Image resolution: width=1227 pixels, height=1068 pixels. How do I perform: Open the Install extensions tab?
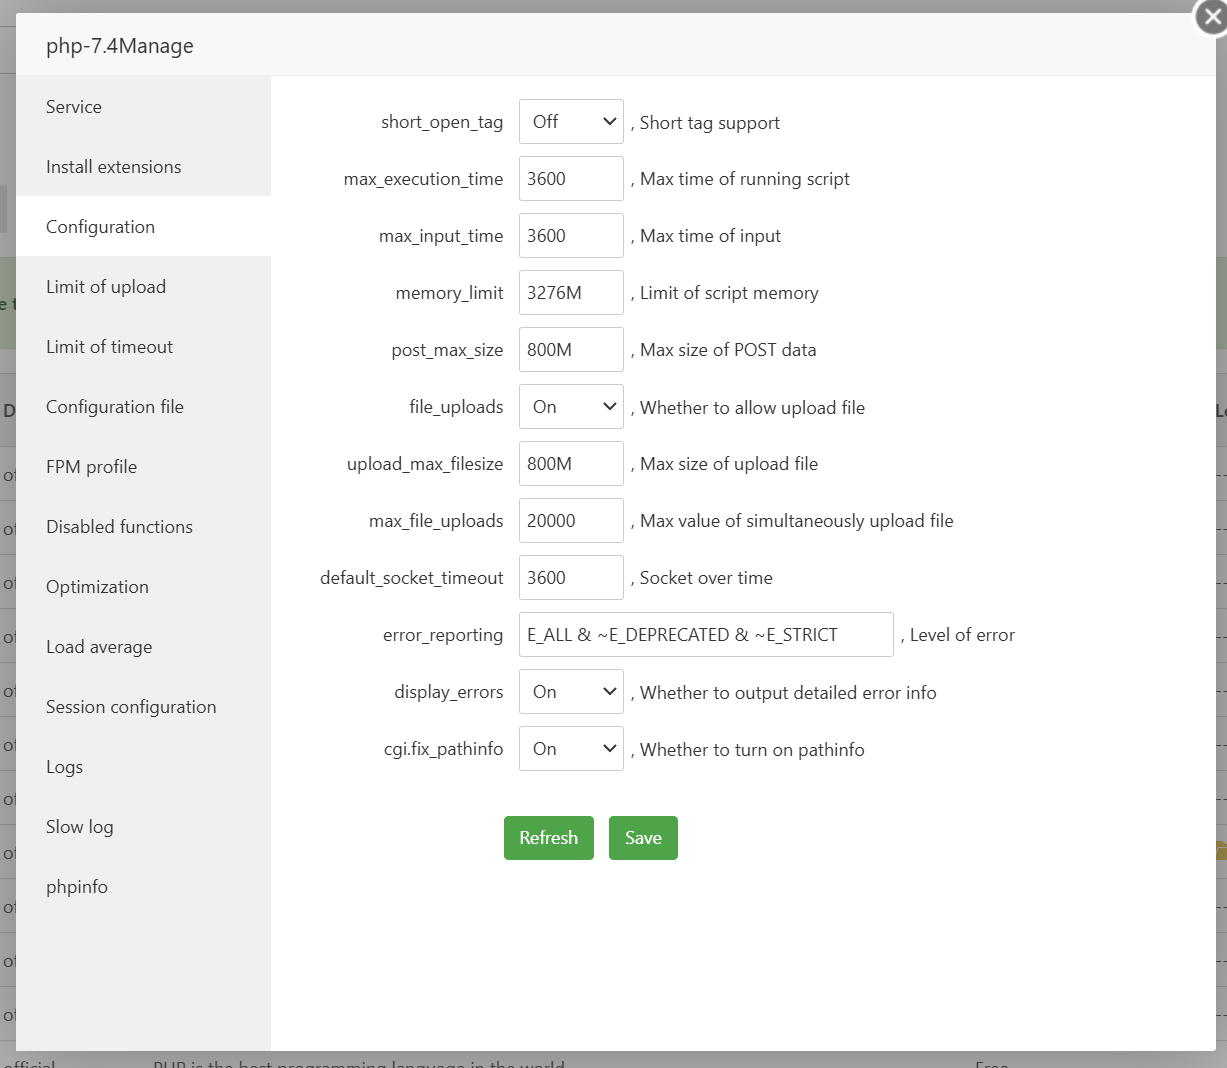coord(114,167)
